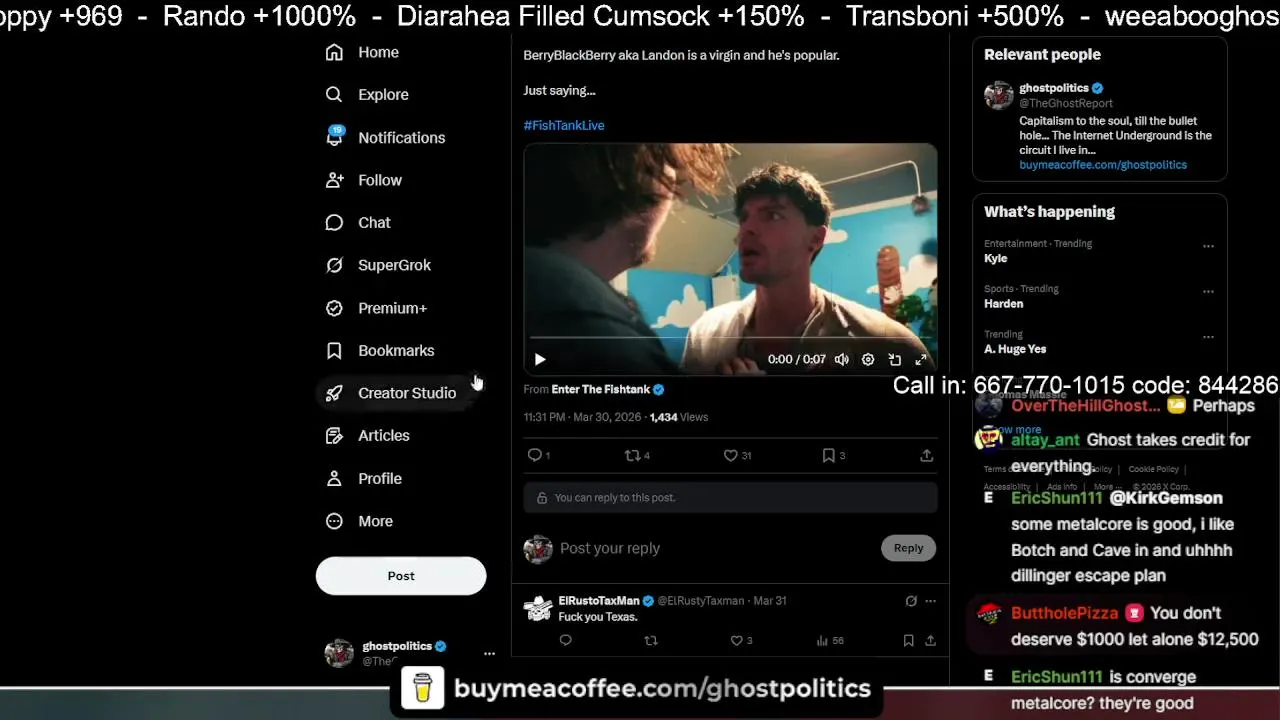Open the Home page in the sidebar
The height and width of the screenshot is (720, 1280).
[x=362, y=52]
